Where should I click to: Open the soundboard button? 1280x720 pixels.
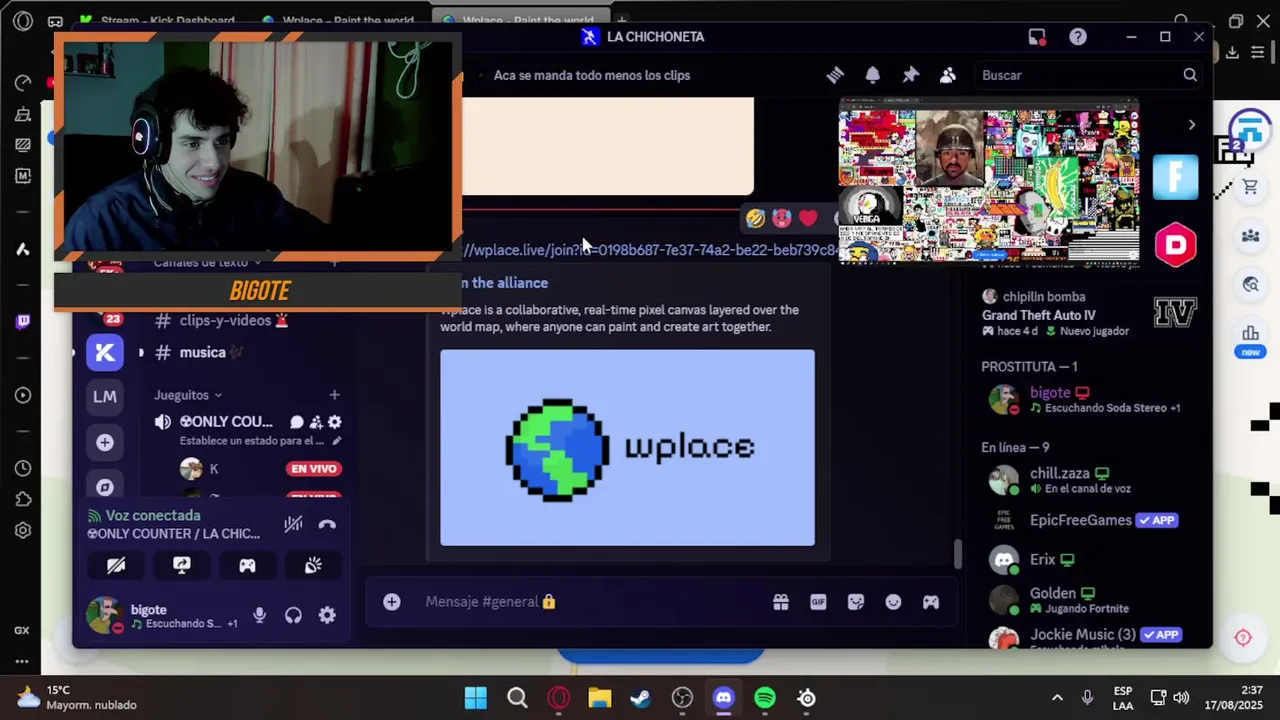pos(313,565)
